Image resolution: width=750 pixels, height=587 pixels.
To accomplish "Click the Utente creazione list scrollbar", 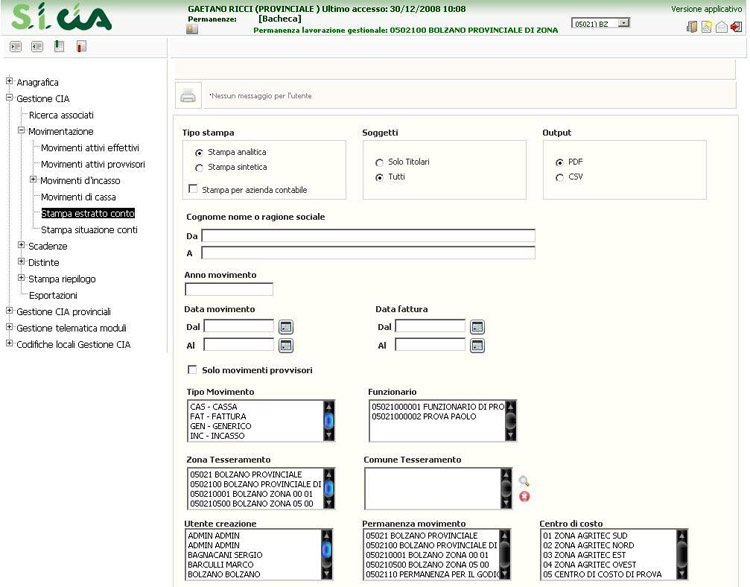I will click(x=327, y=554).
